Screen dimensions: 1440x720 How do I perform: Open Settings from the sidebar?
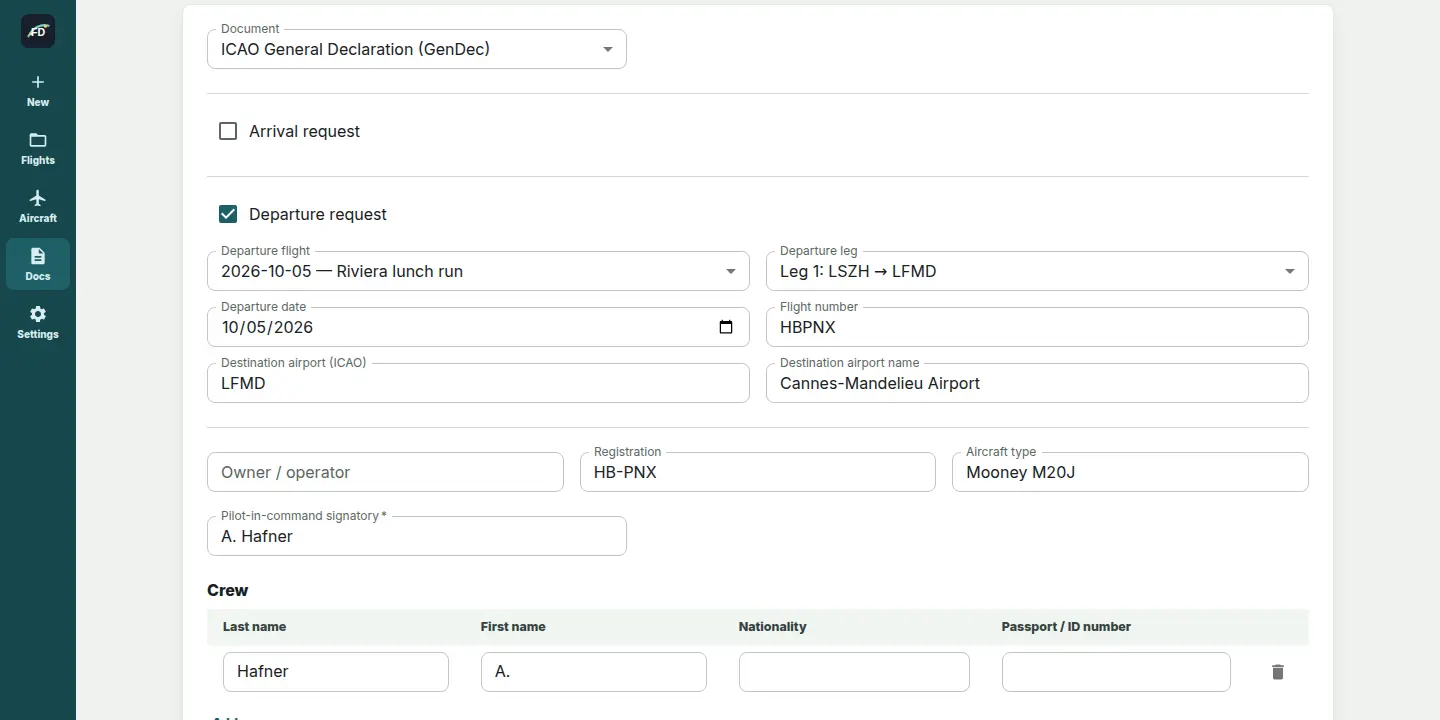point(38,322)
